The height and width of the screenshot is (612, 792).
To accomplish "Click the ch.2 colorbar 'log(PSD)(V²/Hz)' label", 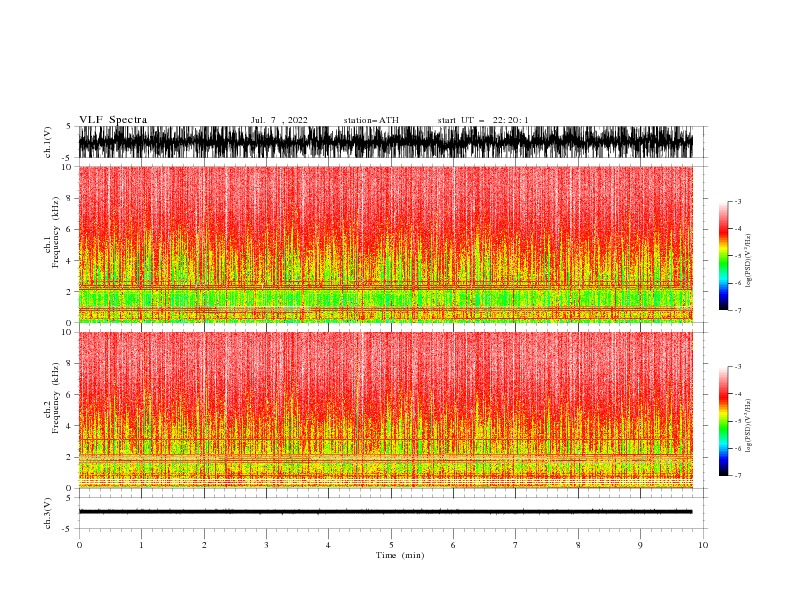I will [x=748, y=426].
